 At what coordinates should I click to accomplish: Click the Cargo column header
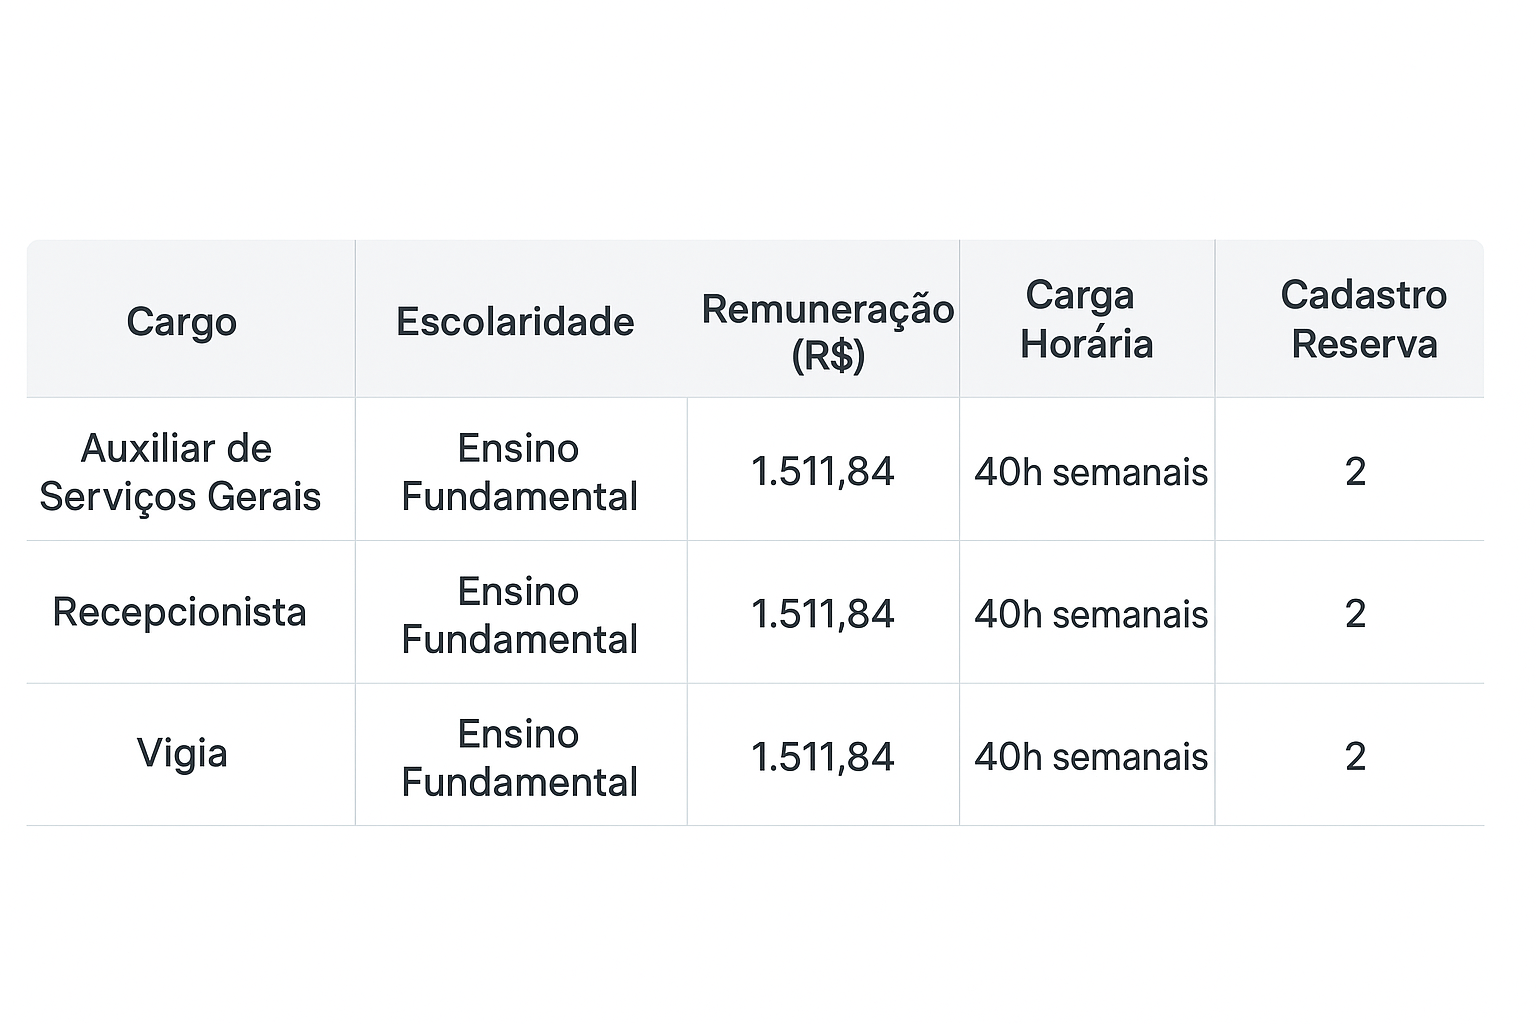click(x=182, y=322)
